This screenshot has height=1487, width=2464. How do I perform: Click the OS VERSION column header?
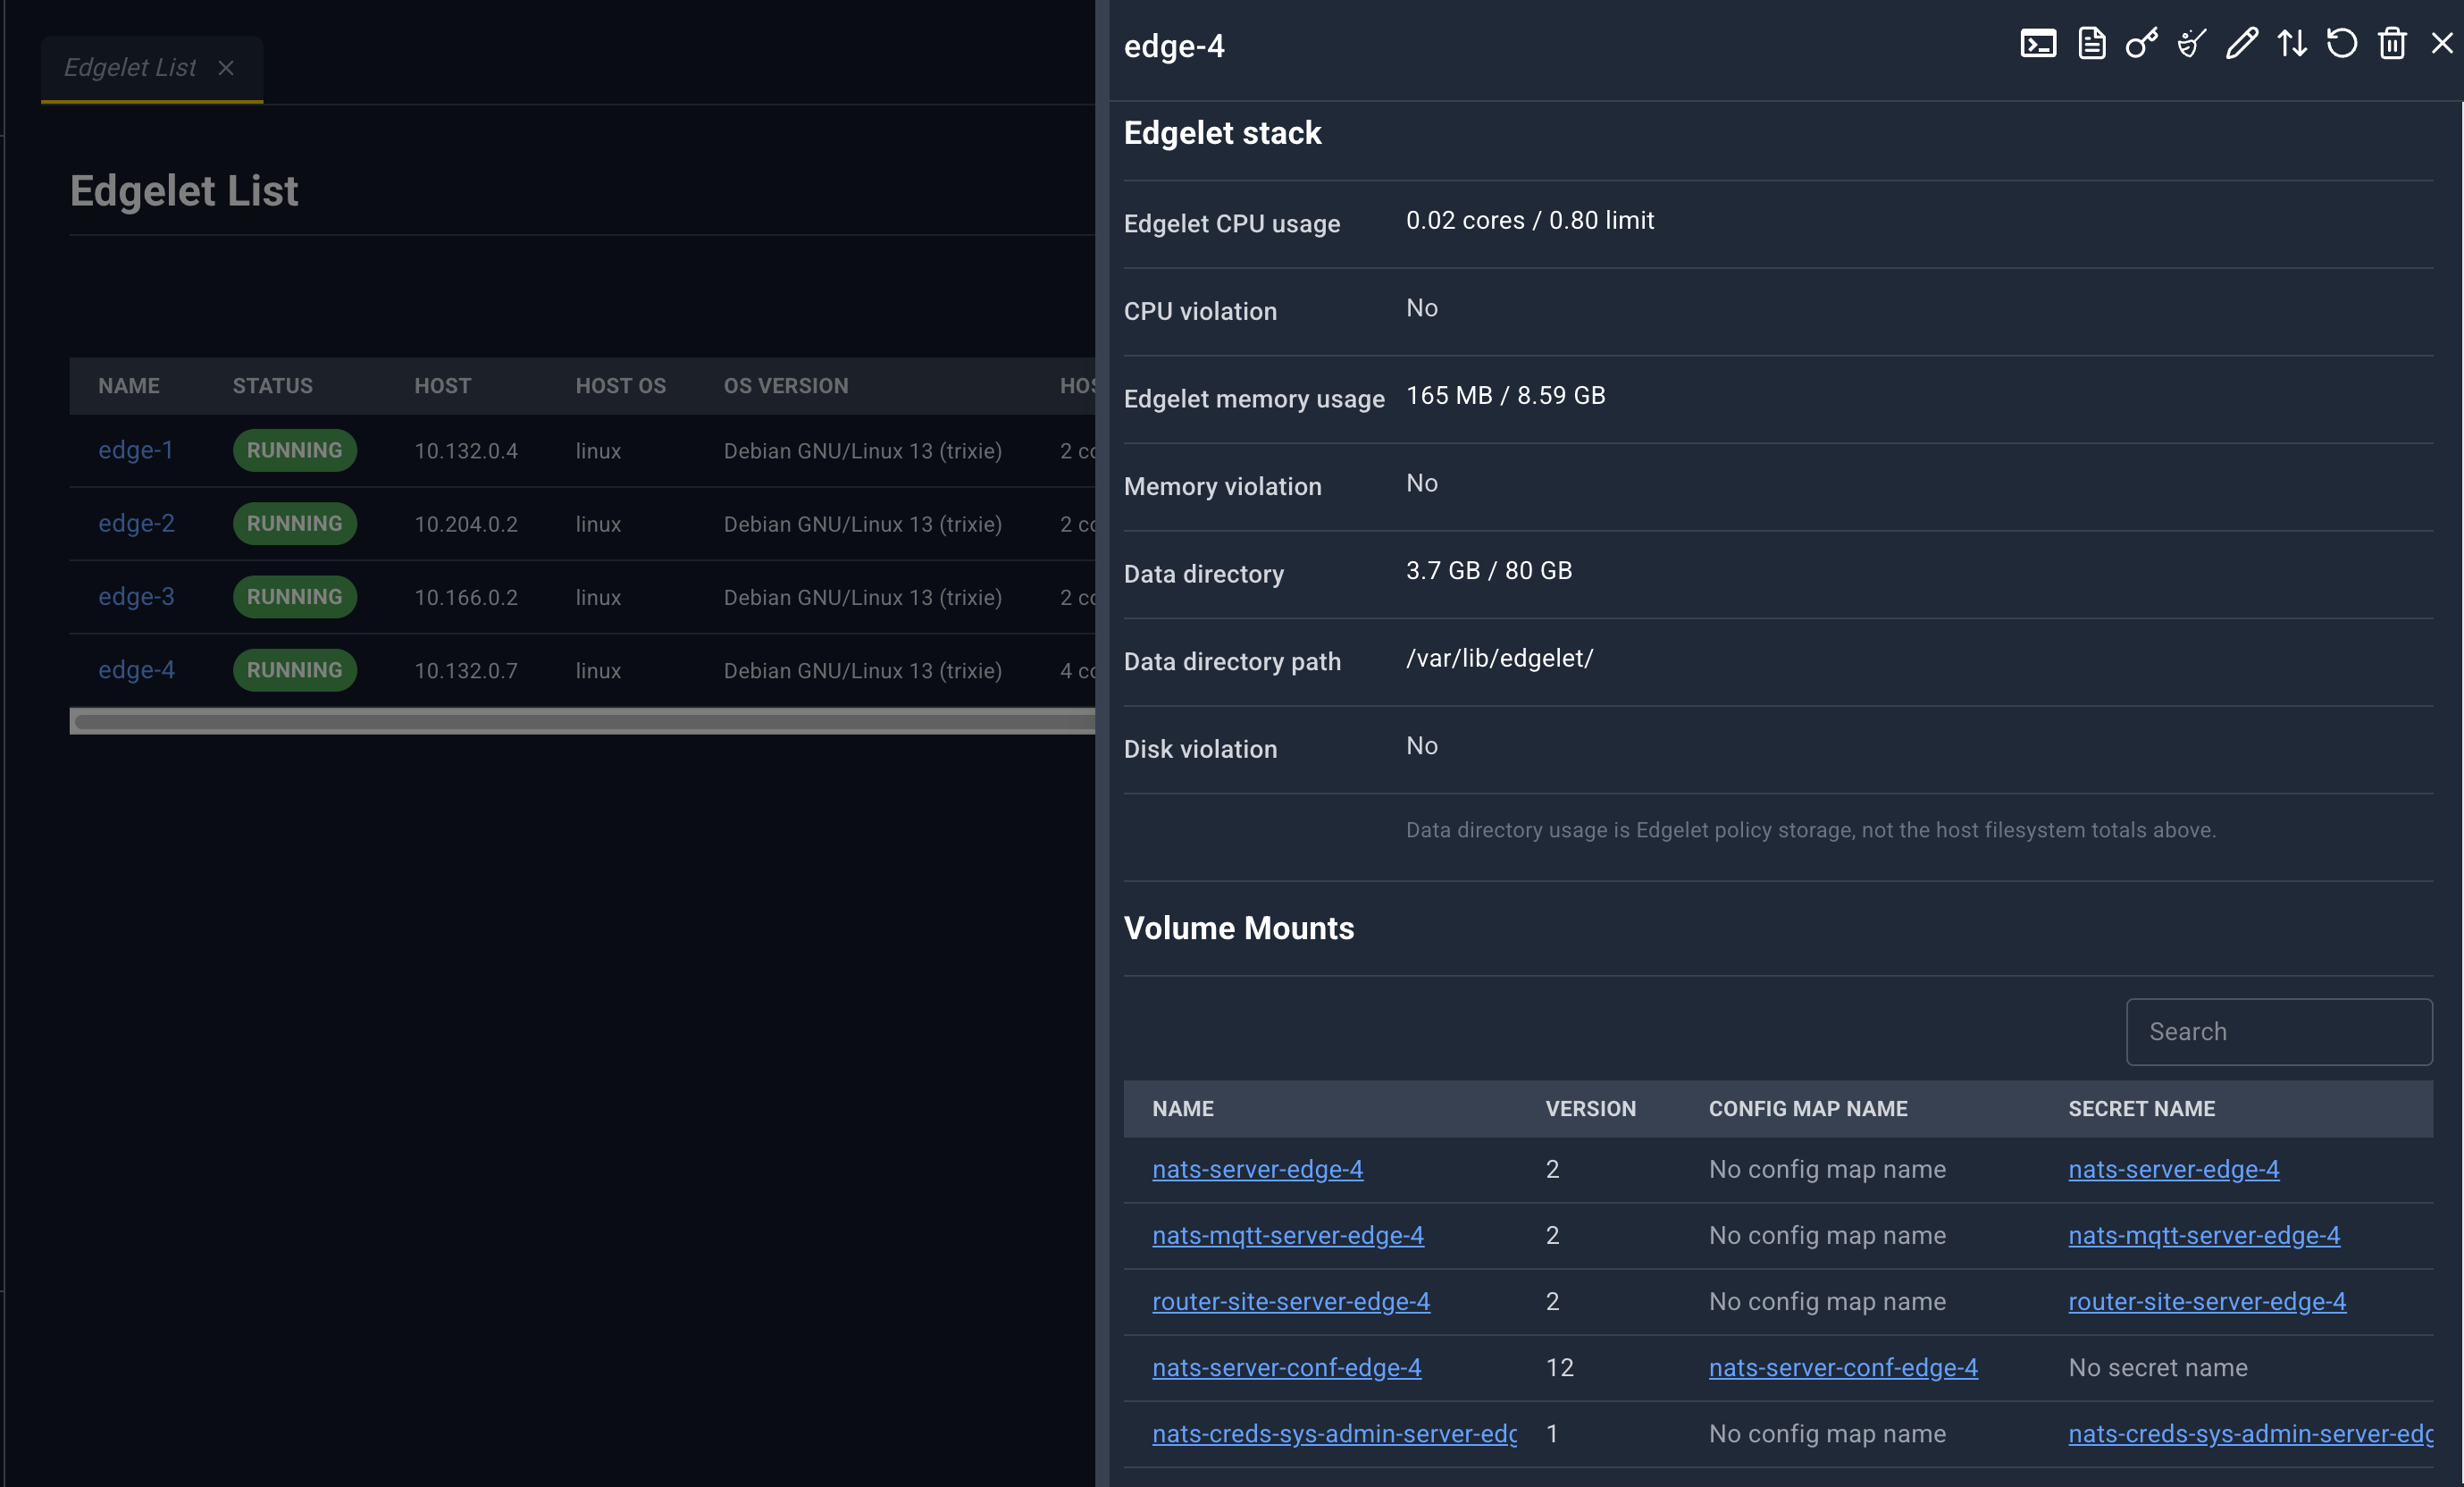786,386
